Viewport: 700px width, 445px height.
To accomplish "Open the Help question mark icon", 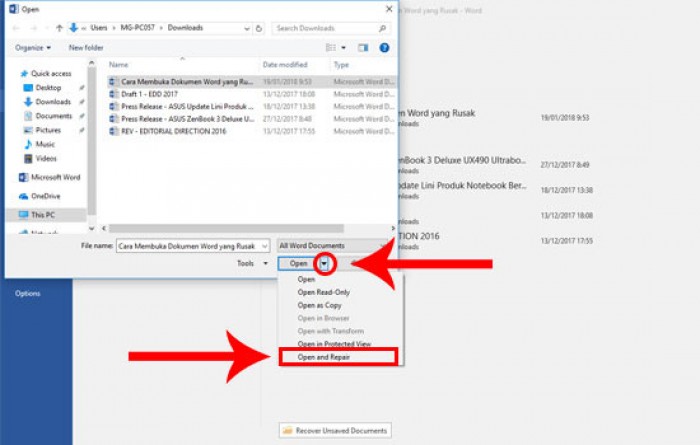I will 384,47.
